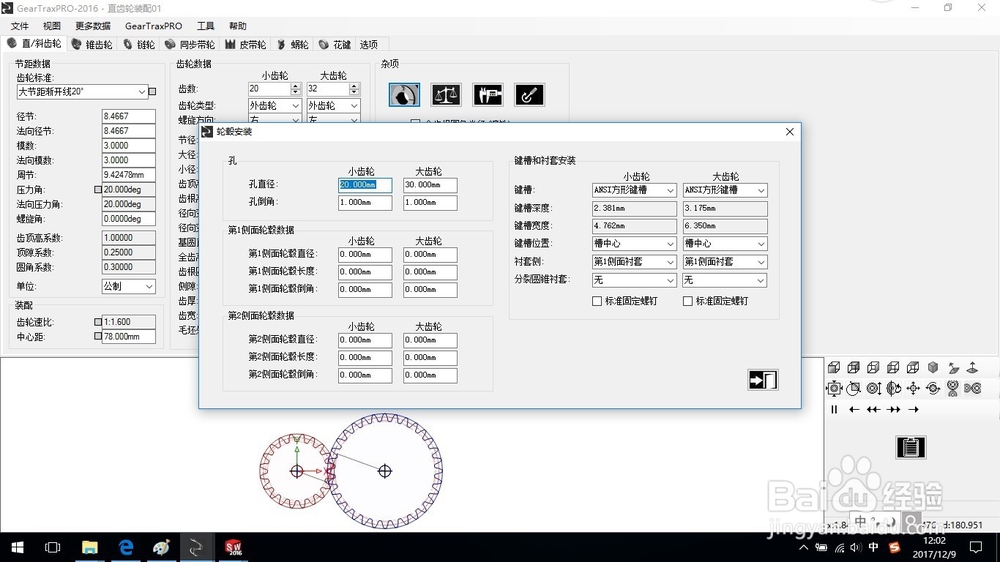Open 分裂圆锥衬套 dropdown for 小齿轮
The image size is (1000, 562).
click(x=634, y=280)
